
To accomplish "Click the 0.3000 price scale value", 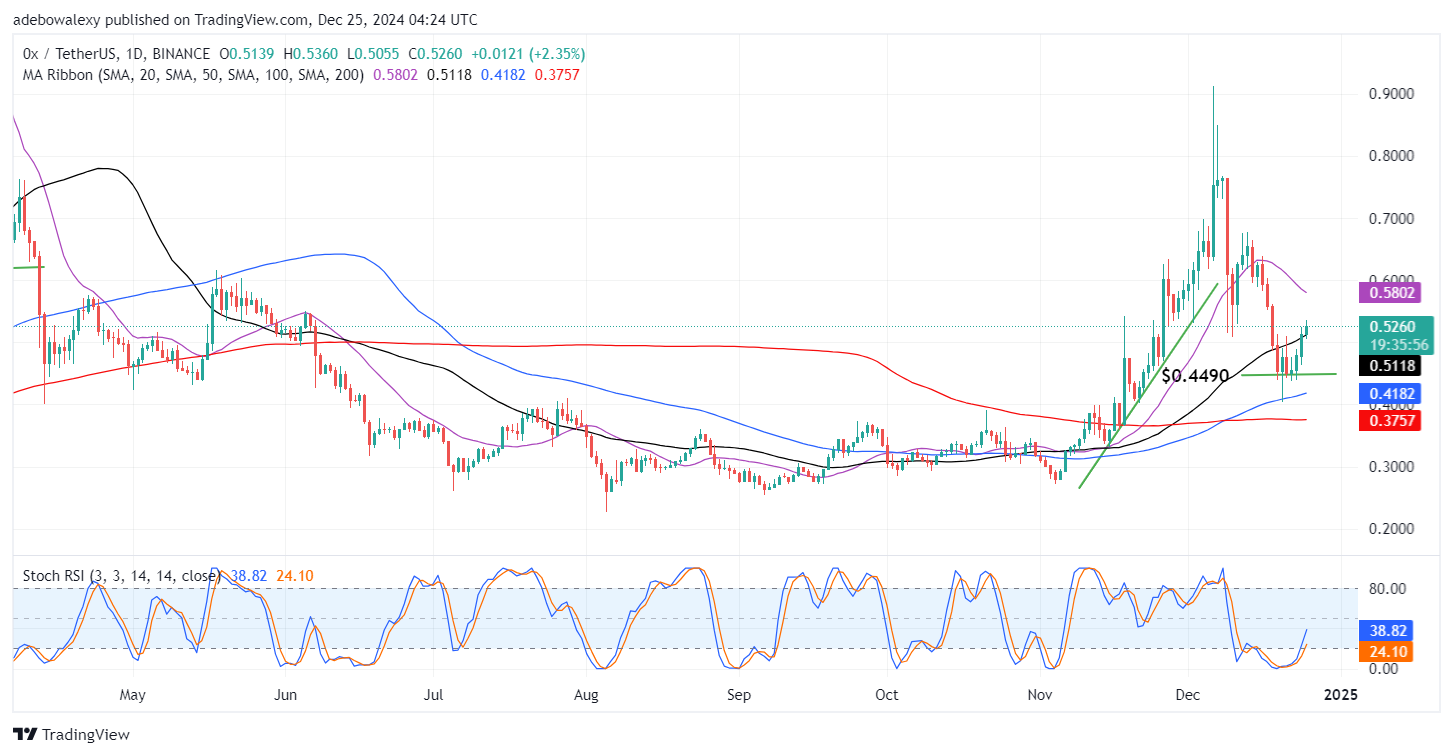I will tap(1391, 467).
